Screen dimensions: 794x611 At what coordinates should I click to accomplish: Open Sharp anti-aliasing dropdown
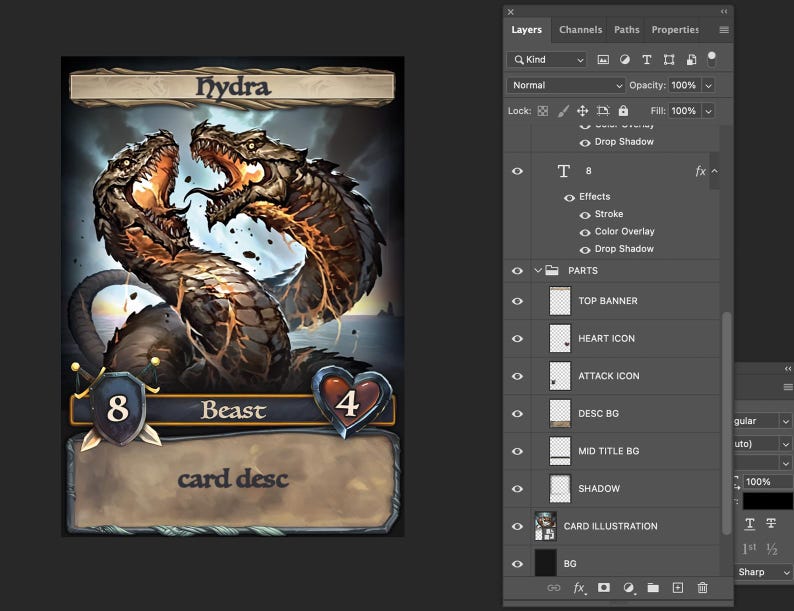point(764,572)
